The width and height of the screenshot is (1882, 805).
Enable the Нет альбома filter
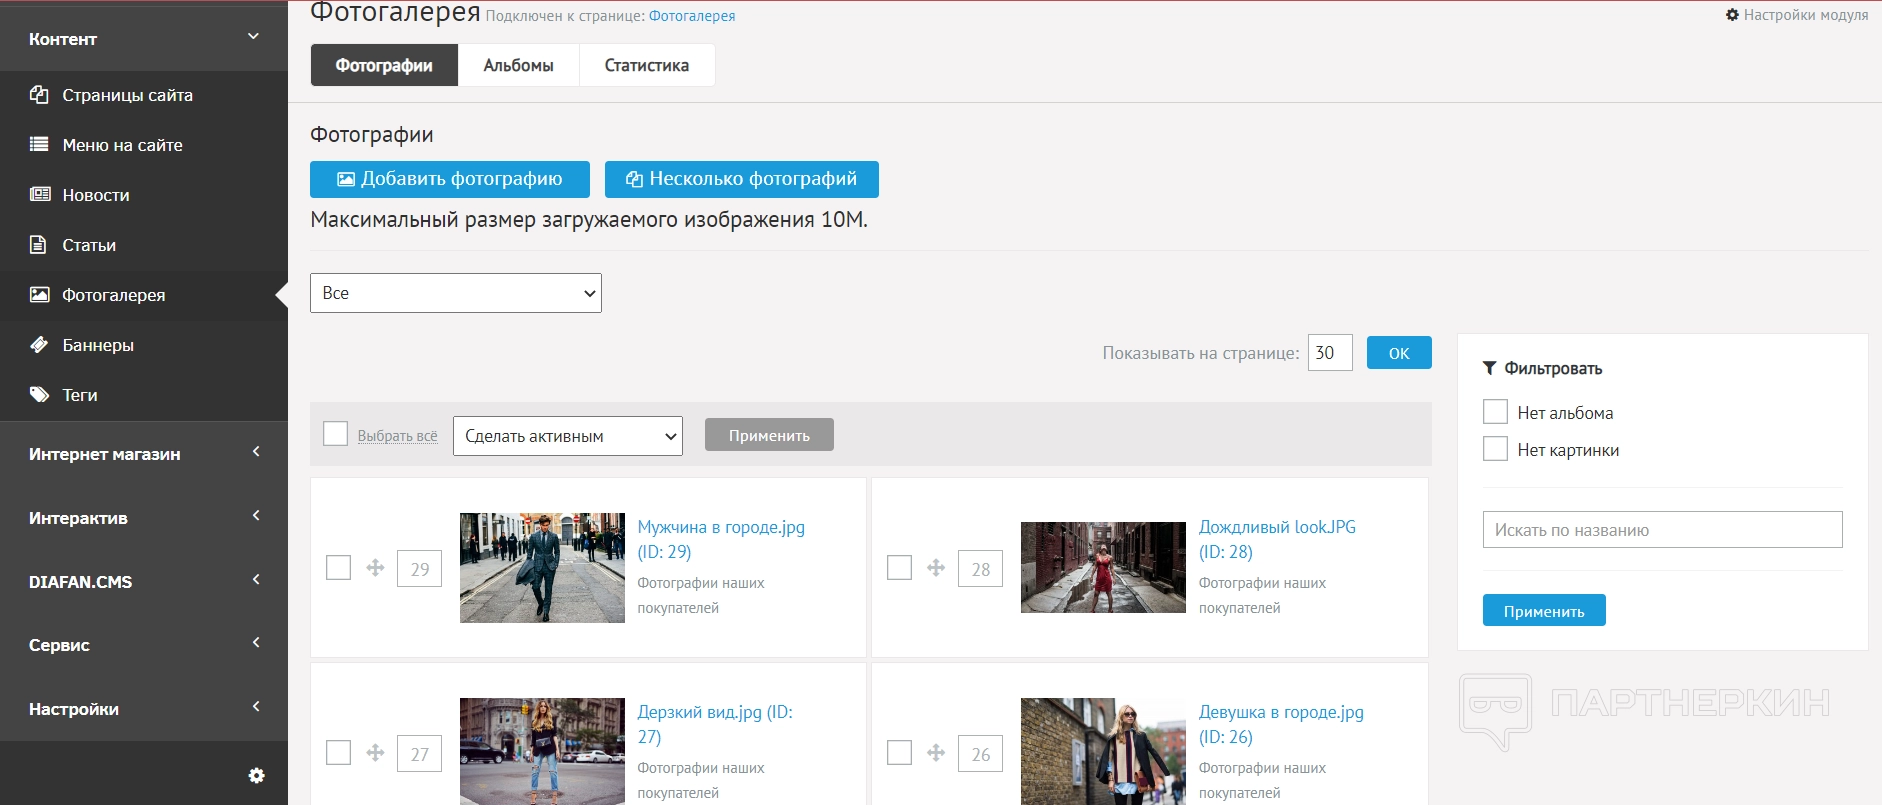coord(1496,412)
